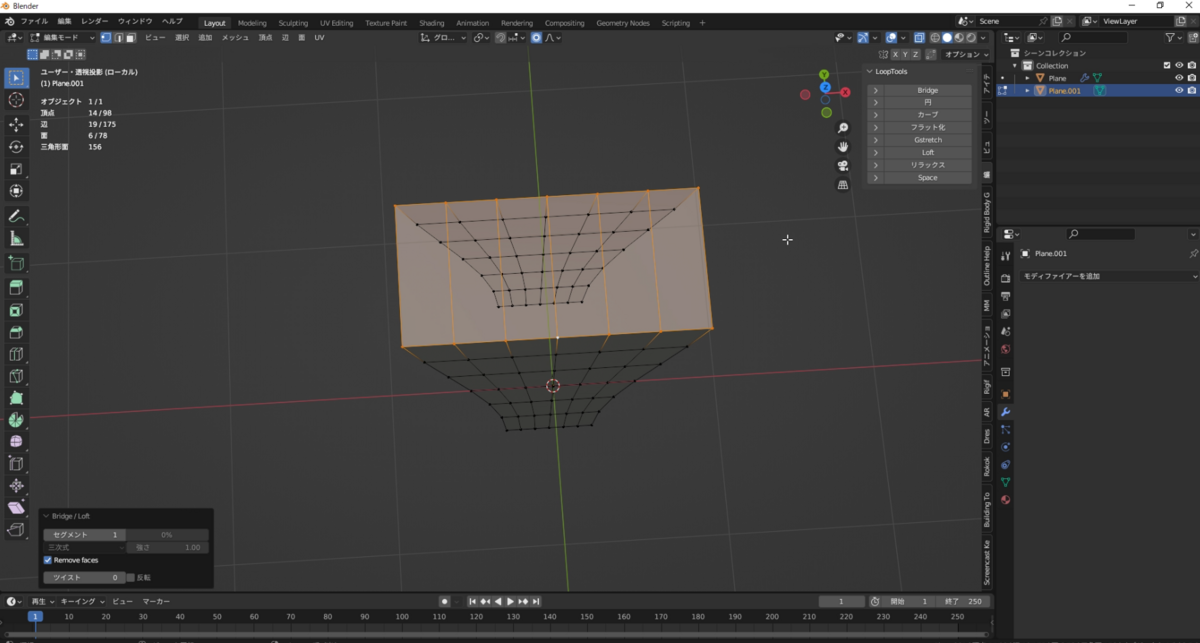Uncheck the Remove faces checkbox
The height and width of the screenshot is (643, 1200).
point(48,560)
